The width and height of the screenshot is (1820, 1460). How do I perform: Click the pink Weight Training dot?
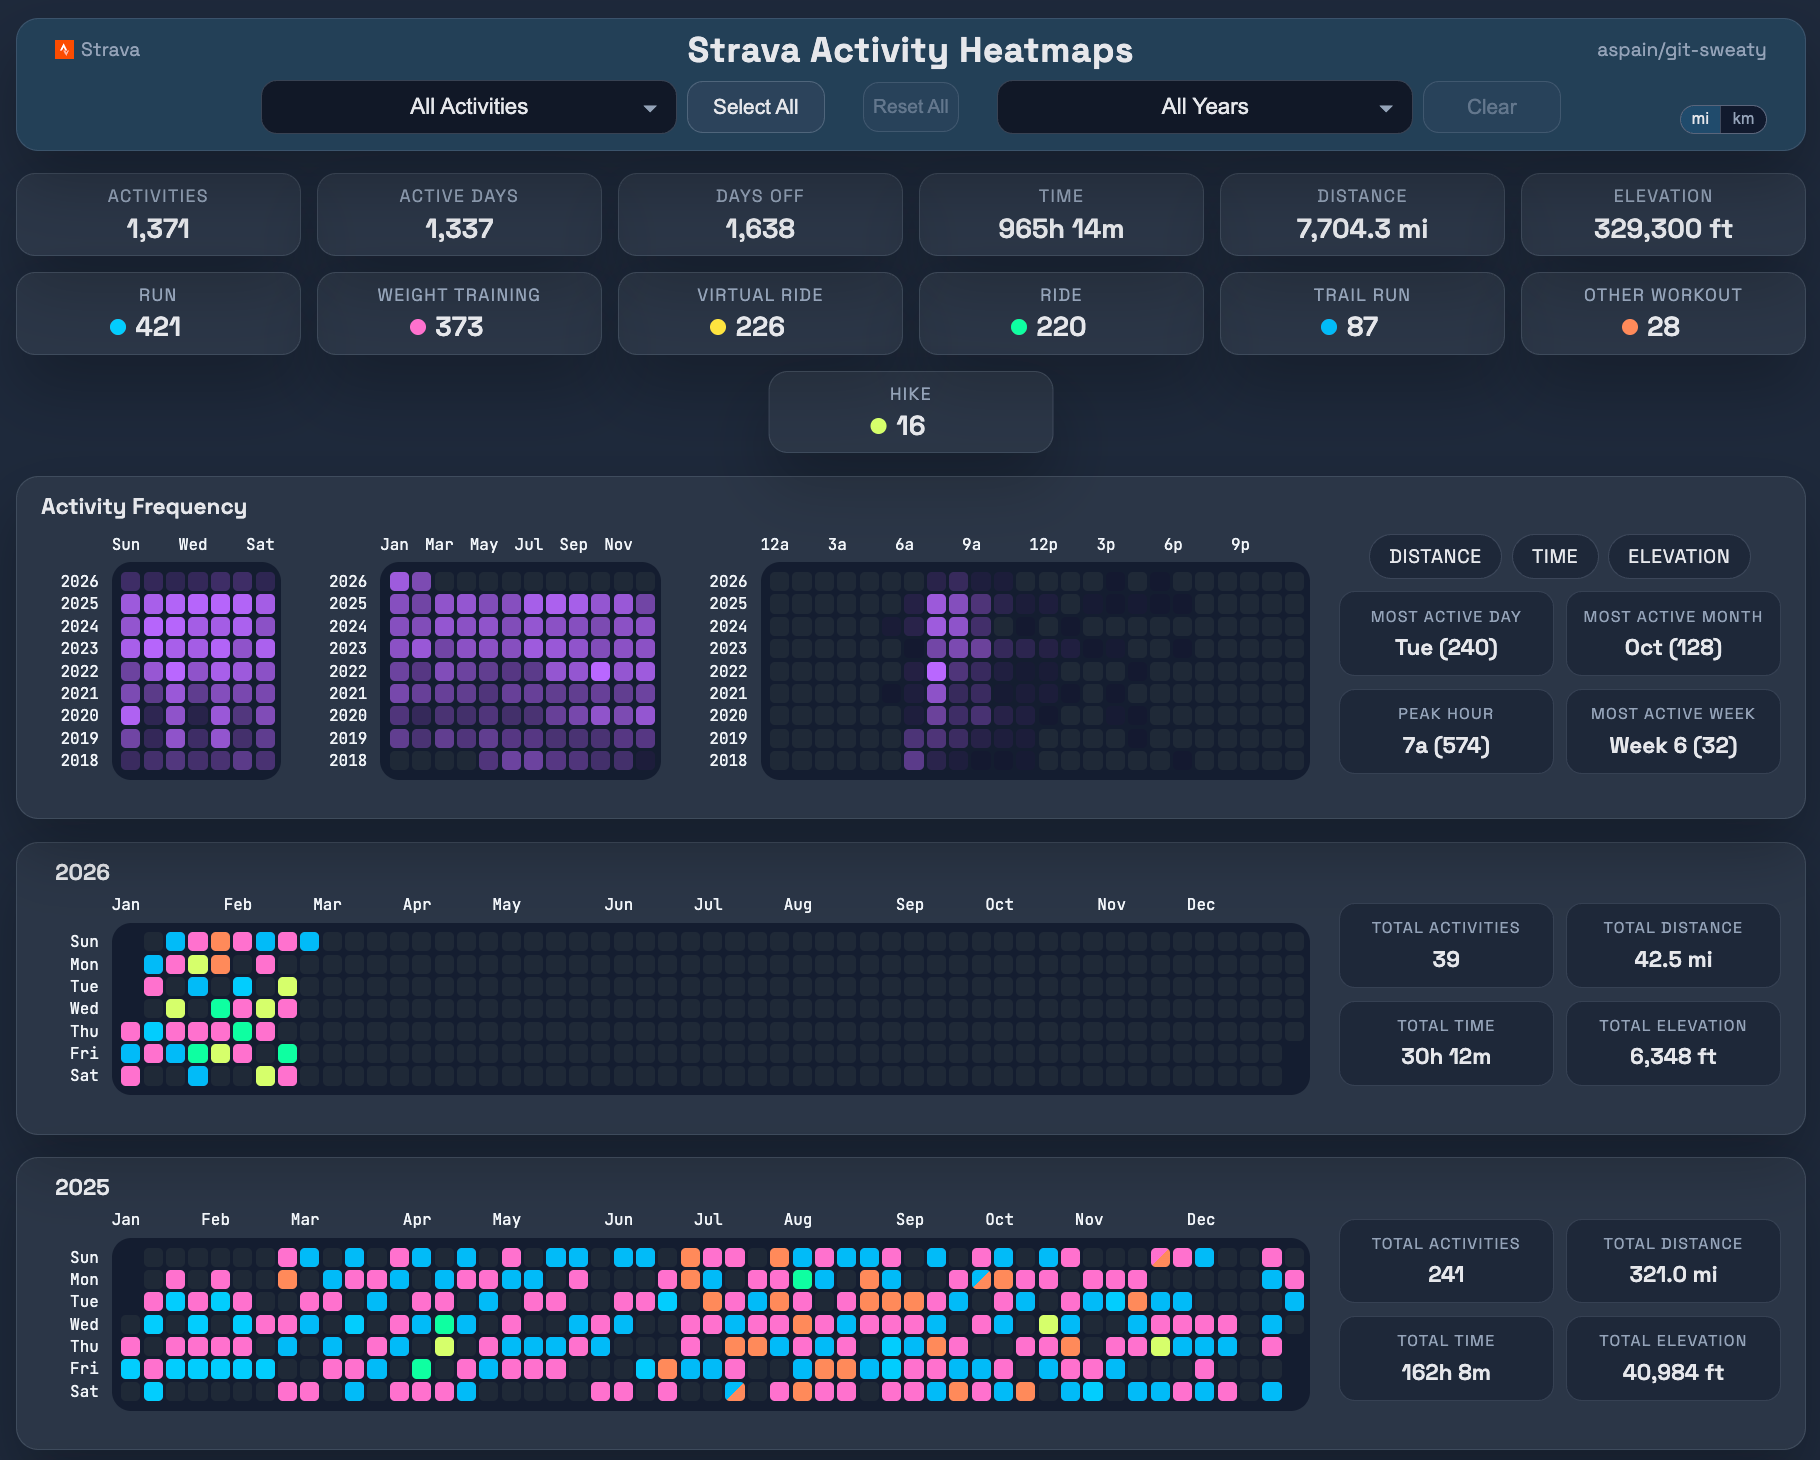pyautogui.click(x=418, y=327)
